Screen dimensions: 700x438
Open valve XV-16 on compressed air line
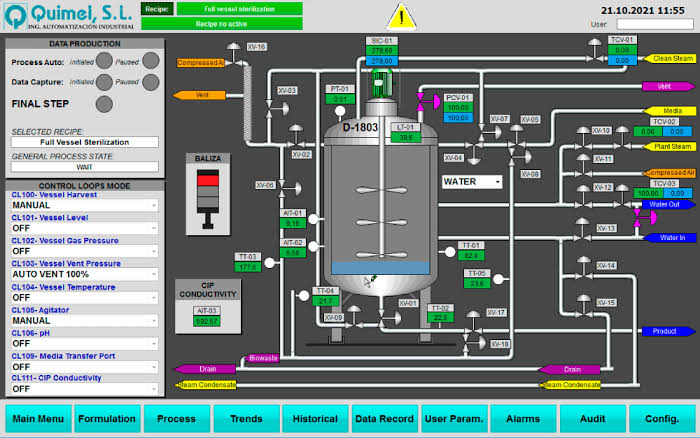click(x=233, y=56)
